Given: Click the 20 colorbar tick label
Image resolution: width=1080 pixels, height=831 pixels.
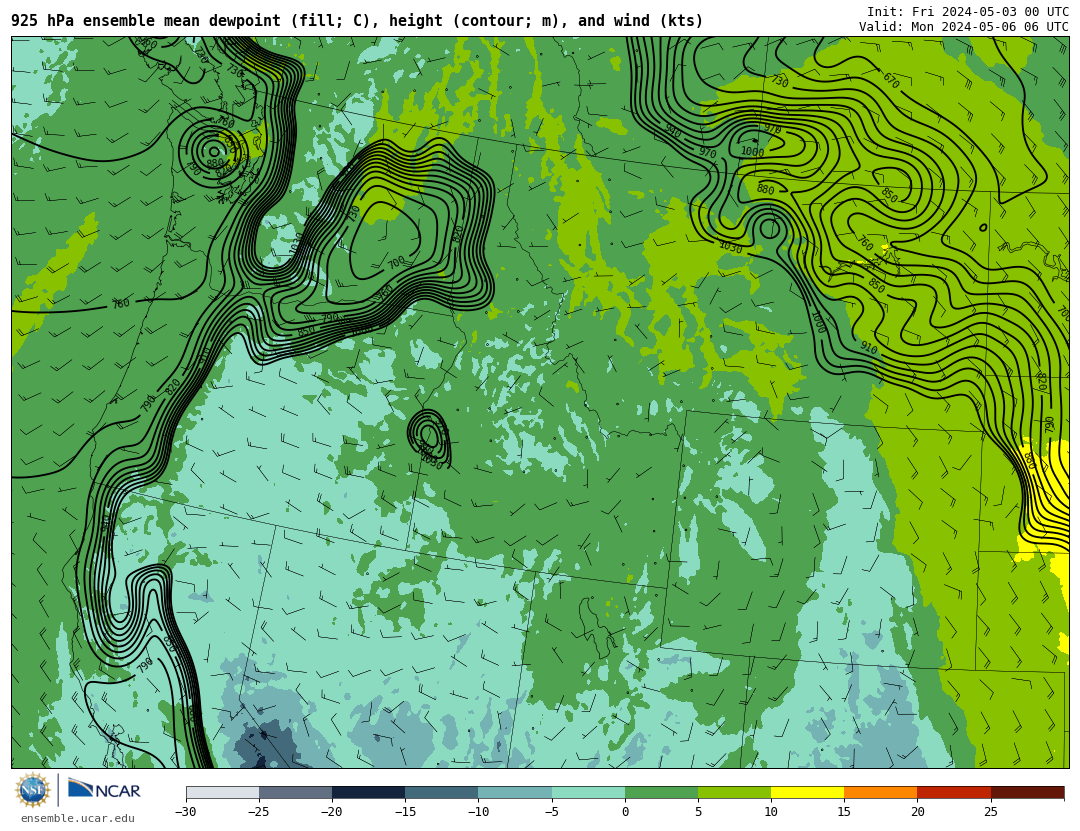Looking at the screenshot, I should click(x=917, y=812).
